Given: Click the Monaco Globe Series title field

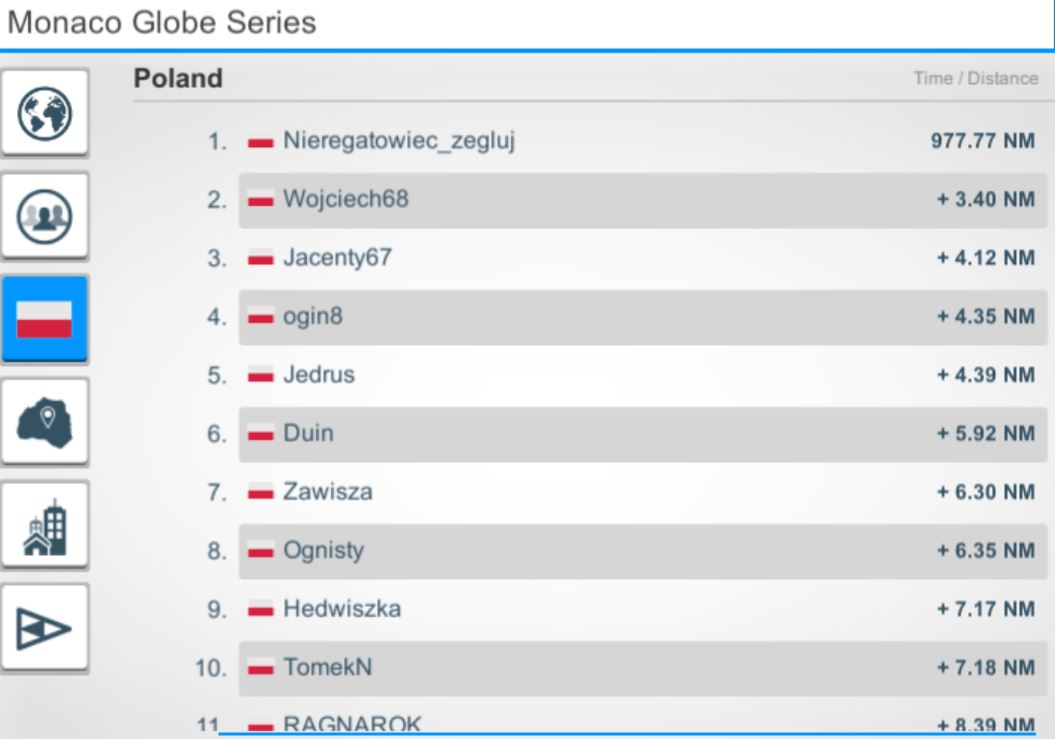Looking at the screenshot, I should coord(527,24).
